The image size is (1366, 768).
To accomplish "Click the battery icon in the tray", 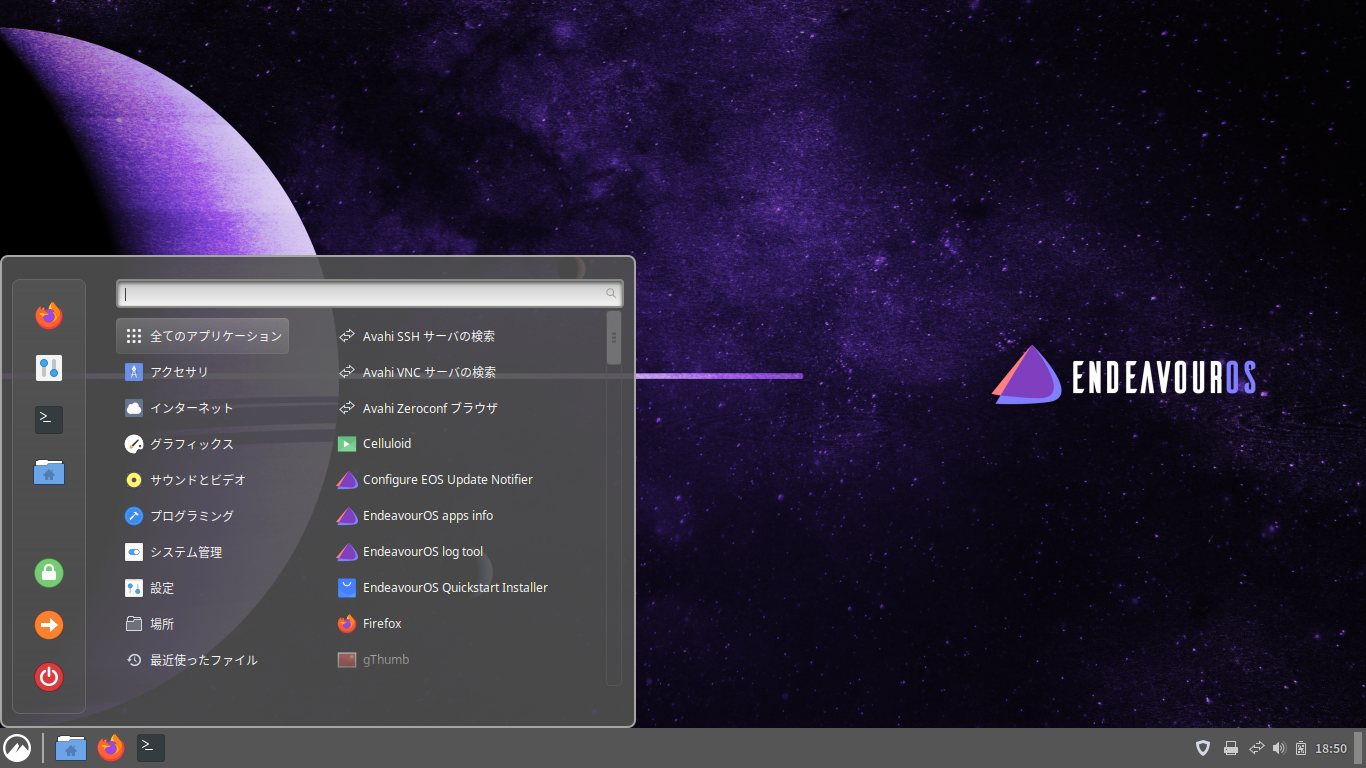I will [x=1301, y=748].
